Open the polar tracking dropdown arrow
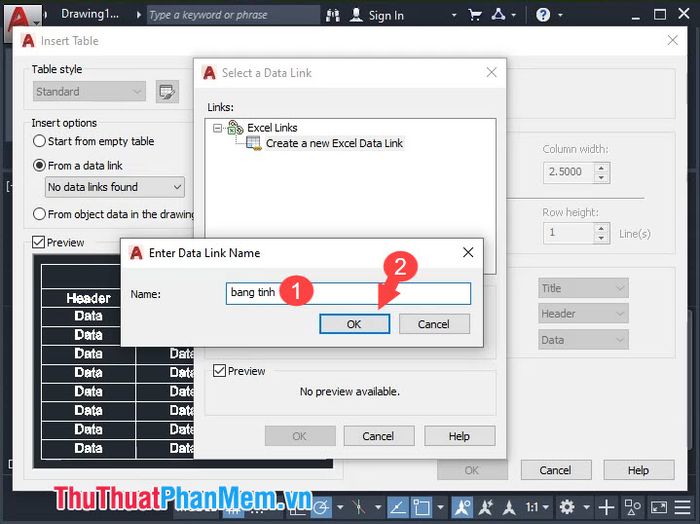Image resolution: width=700 pixels, height=524 pixels. pyautogui.click(x=341, y=507)
